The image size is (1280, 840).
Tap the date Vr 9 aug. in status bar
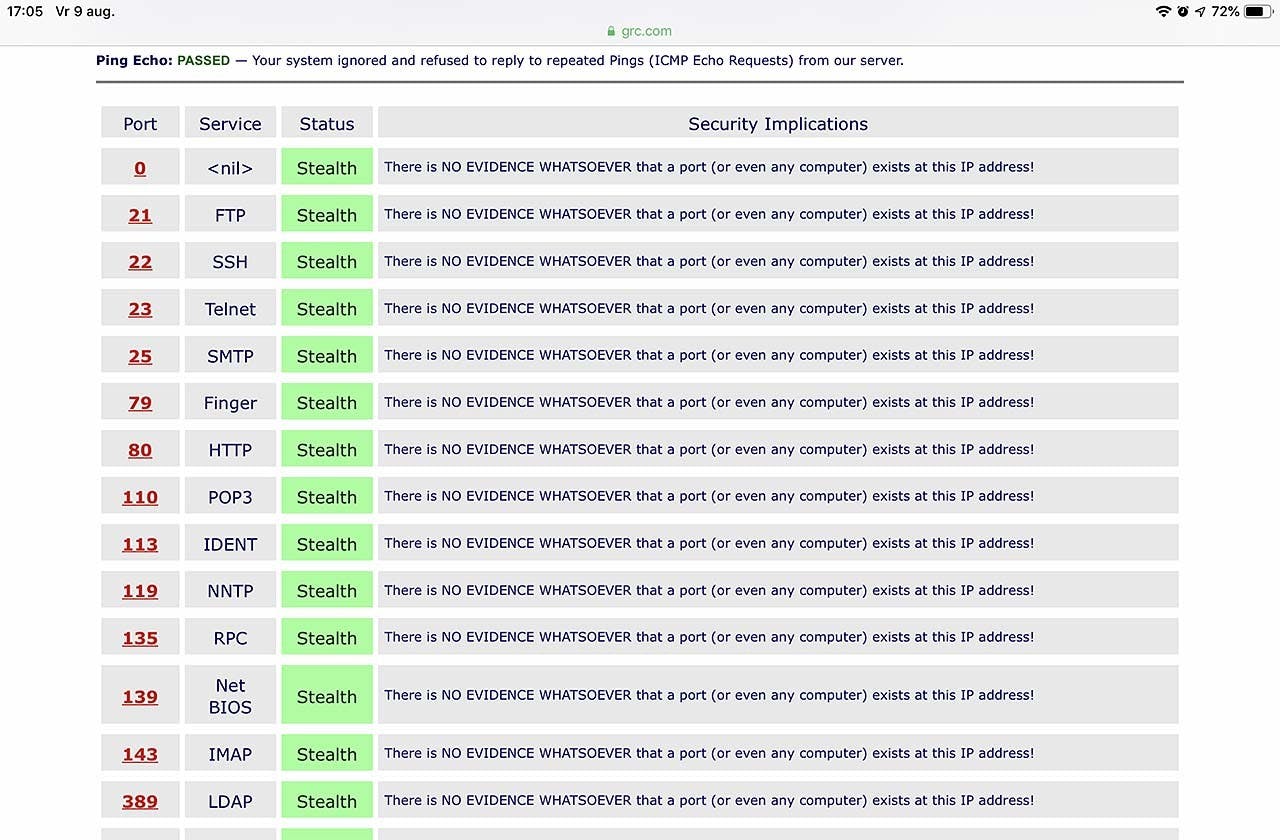tap(87, 12)
